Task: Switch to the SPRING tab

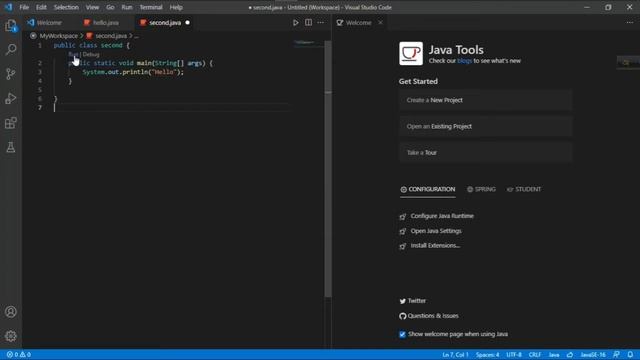Action: [481, 189]
